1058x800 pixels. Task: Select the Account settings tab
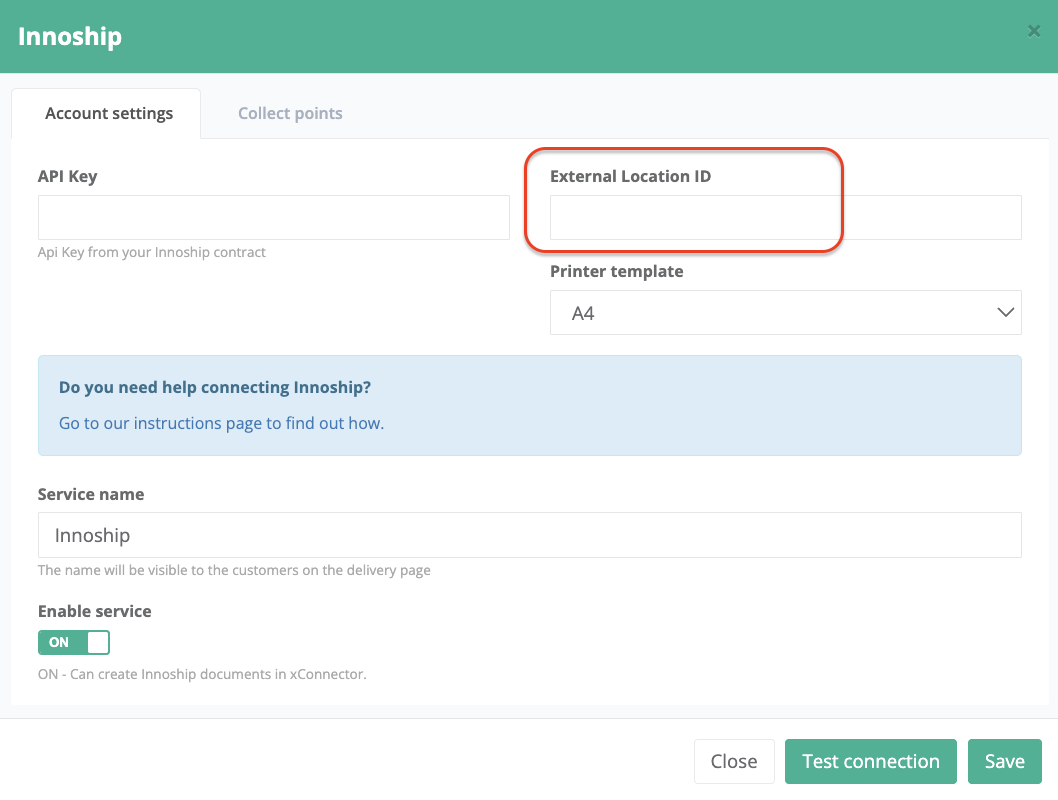[107, 113]
